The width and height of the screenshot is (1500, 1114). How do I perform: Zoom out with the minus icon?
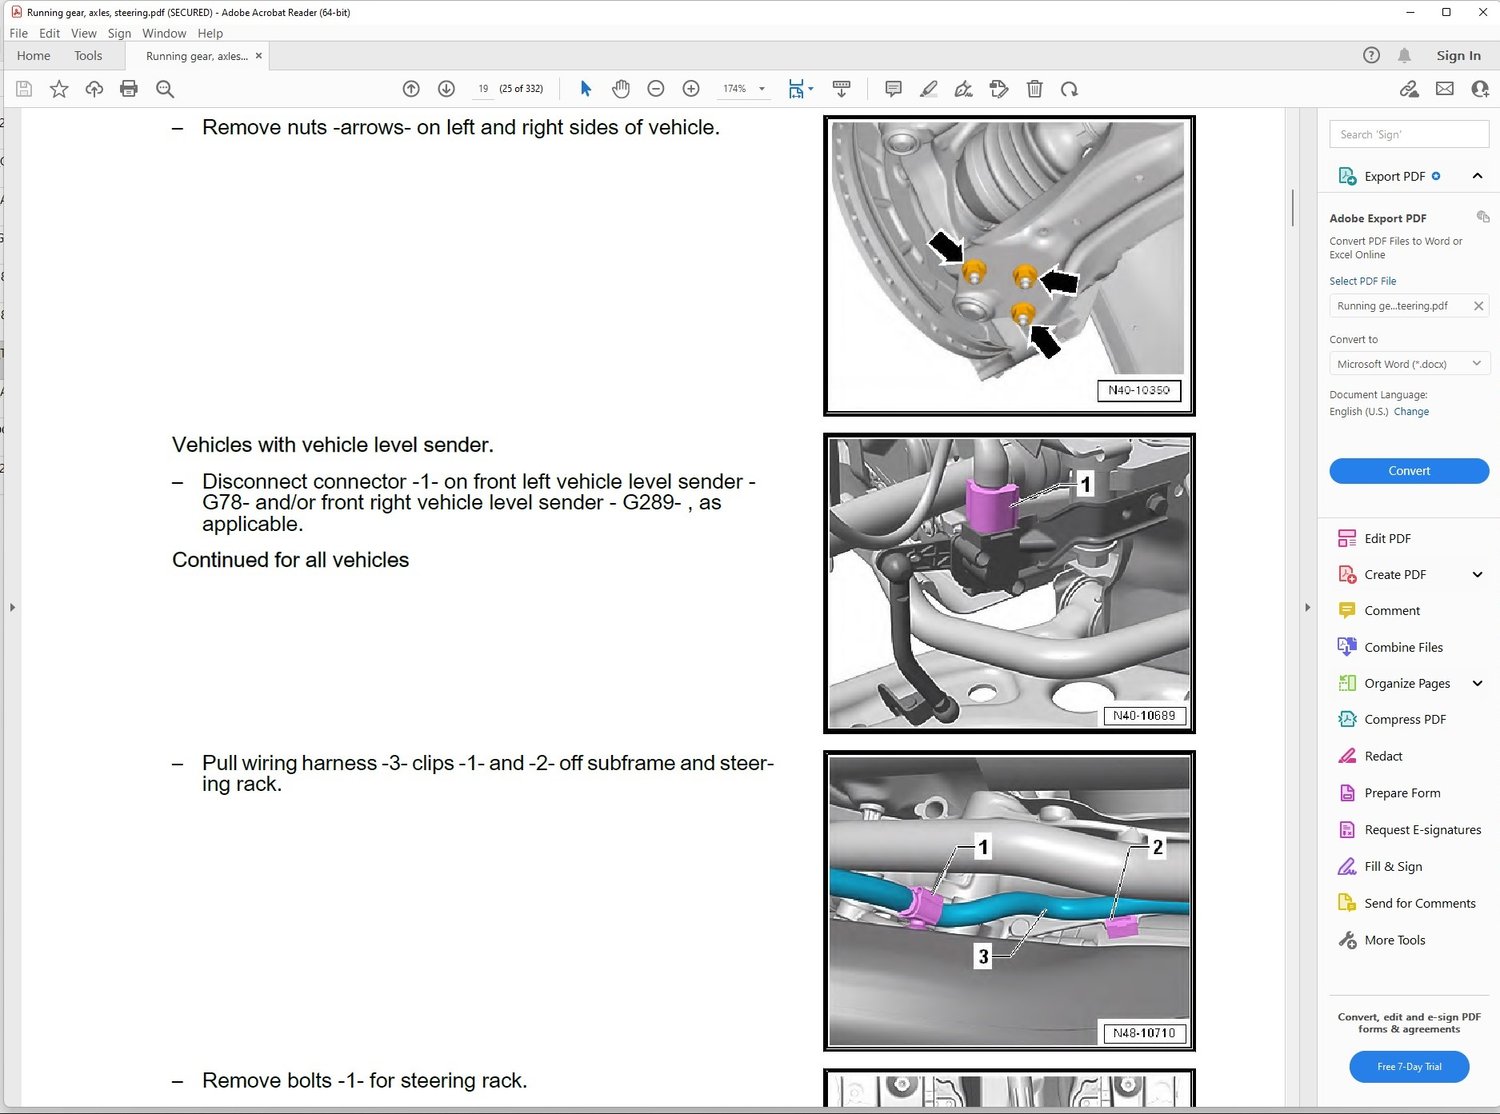[656, 89]
